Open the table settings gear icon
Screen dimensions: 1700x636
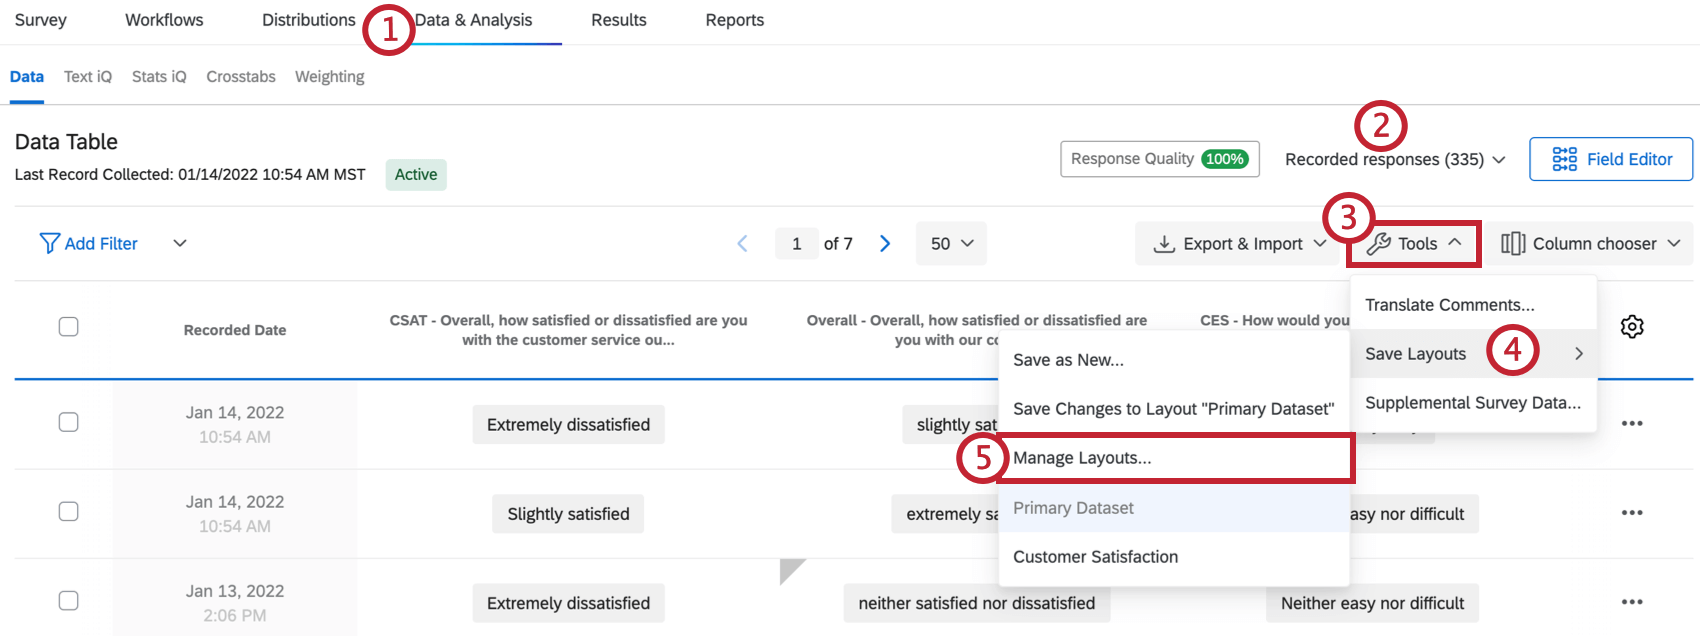tap(1632, 327)
